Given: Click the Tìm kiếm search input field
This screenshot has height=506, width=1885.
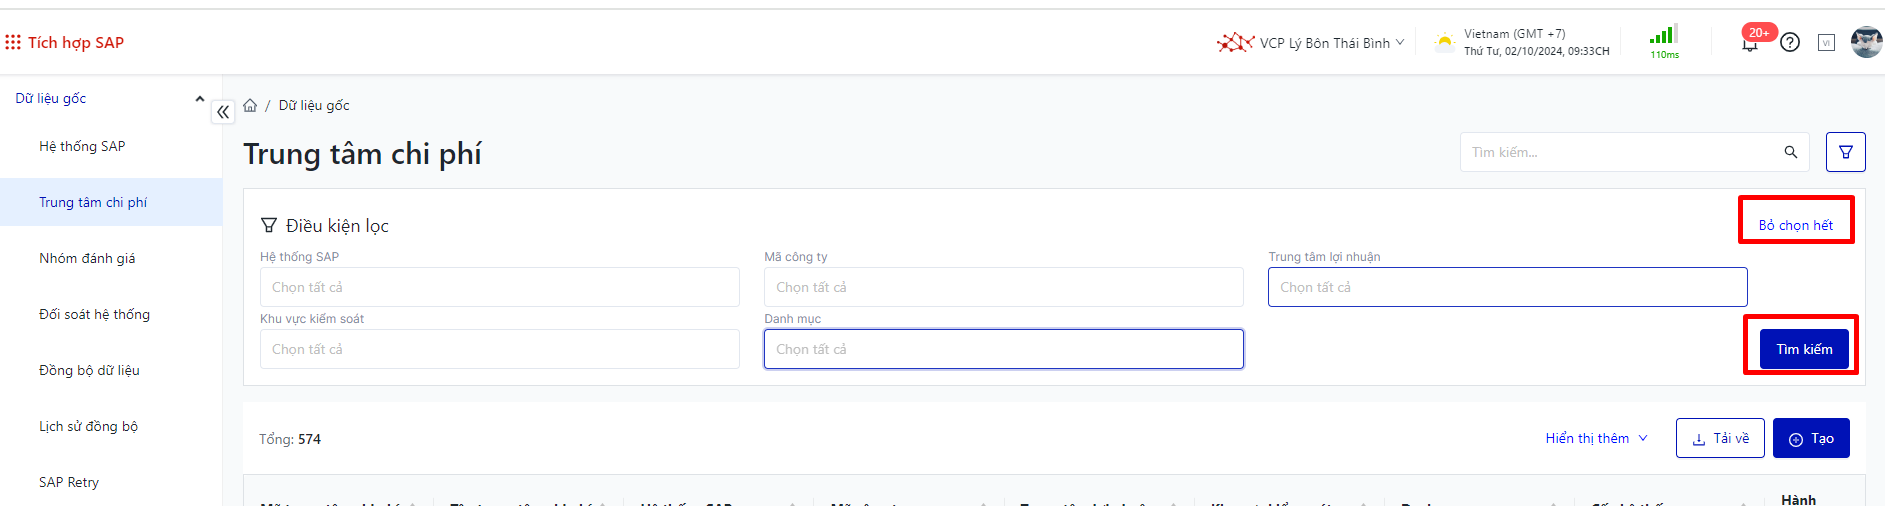Looking at the screenshot, I should pos(1620,152).
